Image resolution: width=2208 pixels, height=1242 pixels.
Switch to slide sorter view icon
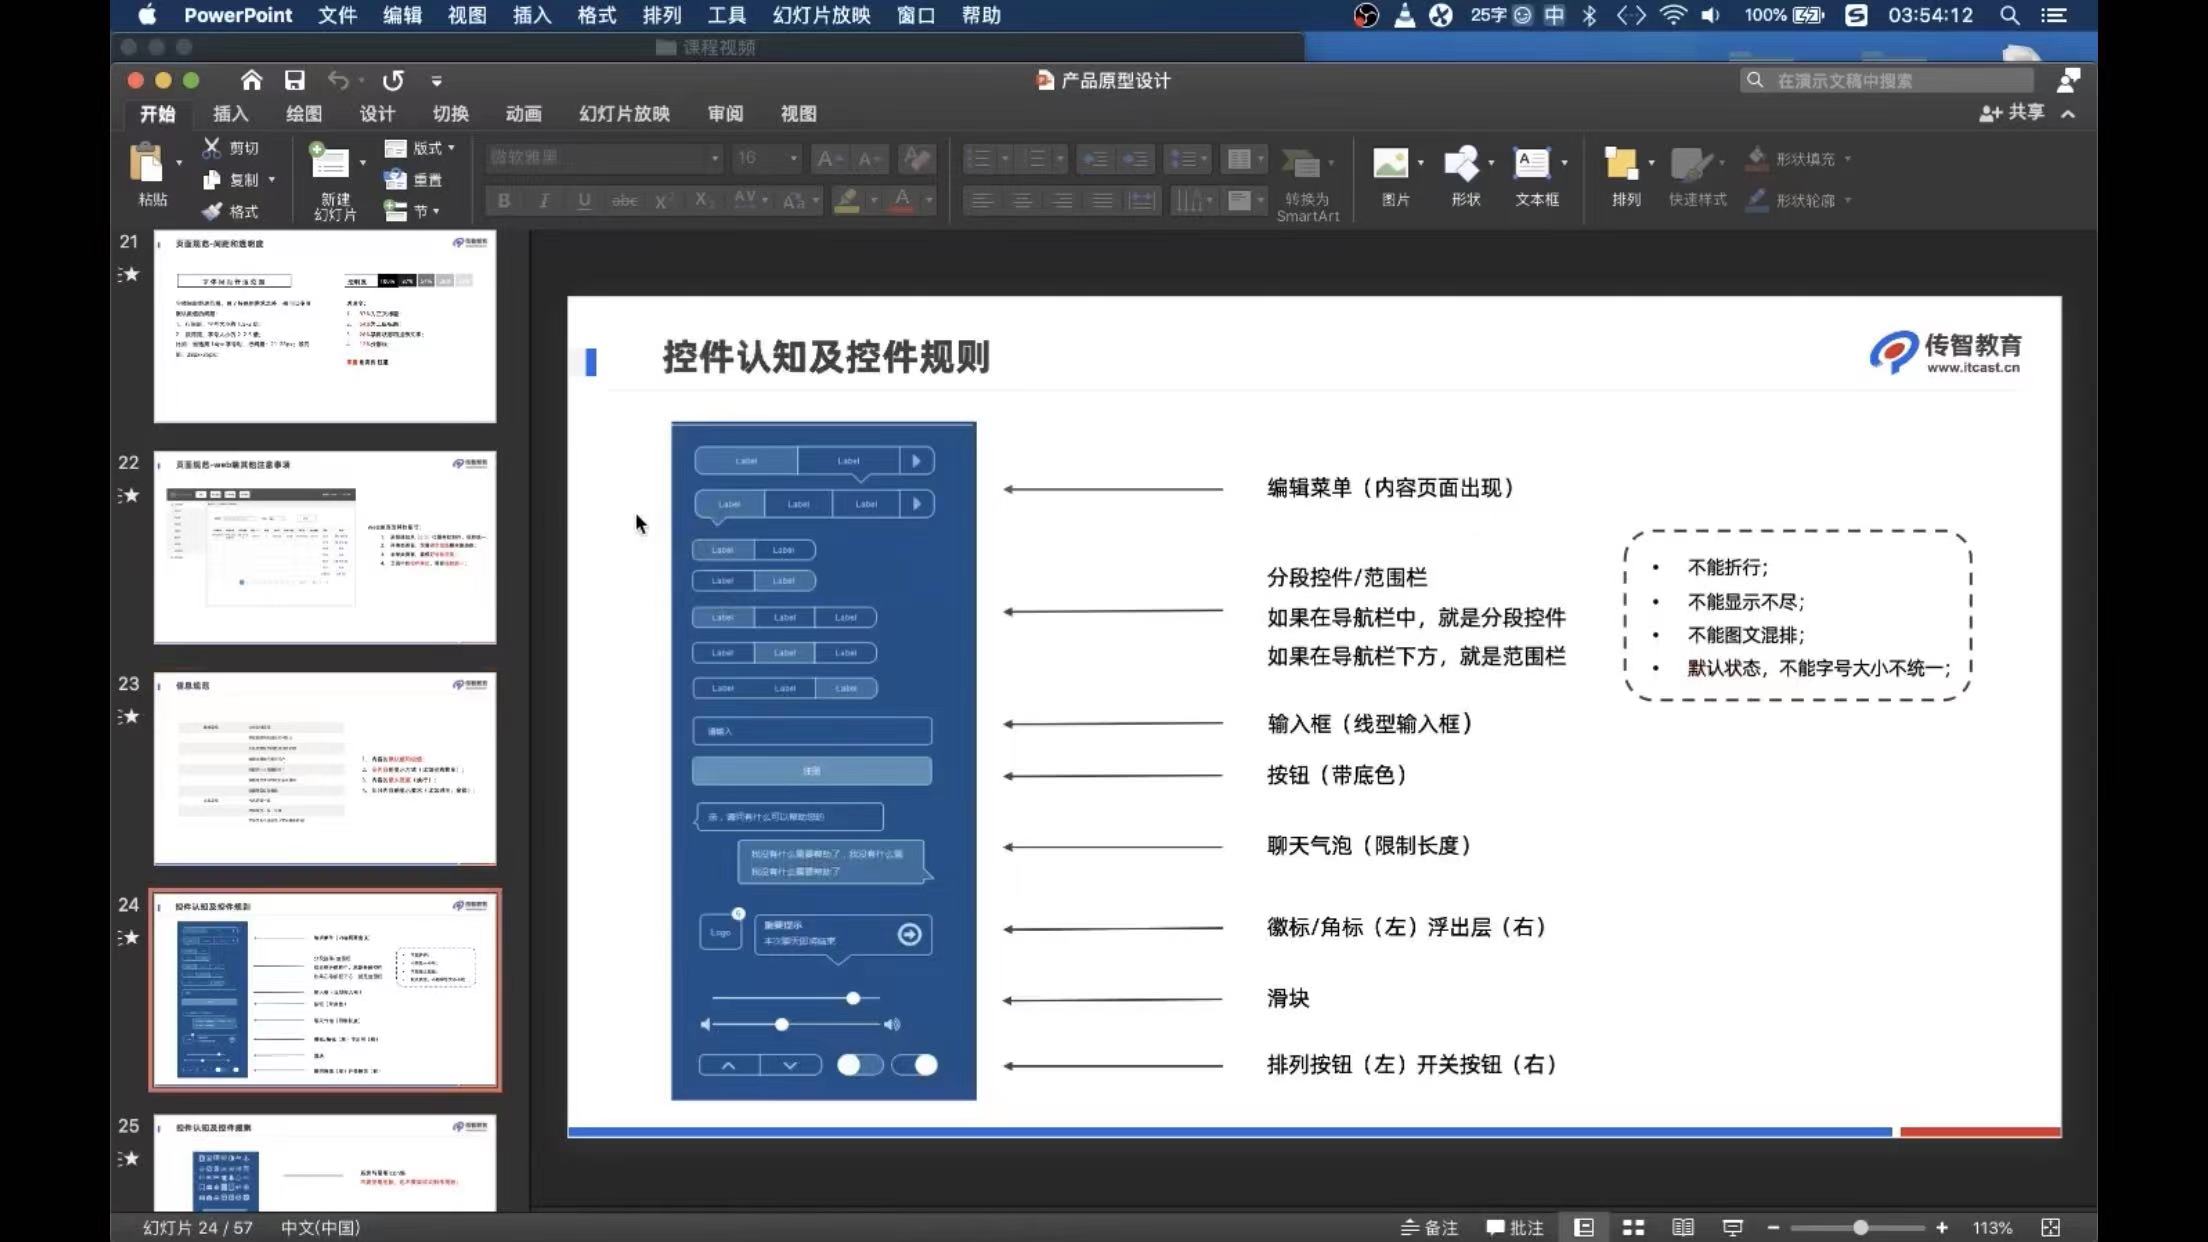pos(1633,1227)
